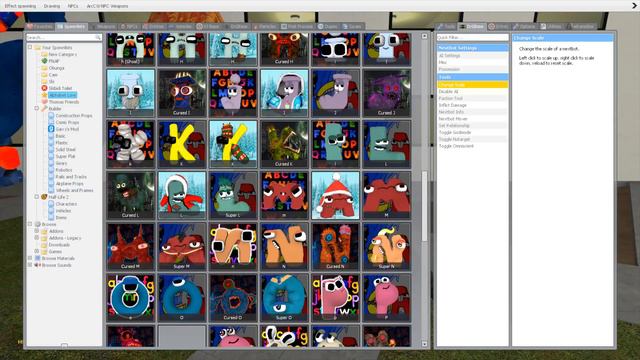The width and height of the screenshot is (640, 360).
Task: Open AI Settings under Nextbot Settings
Action: click(x=473, y=56)
